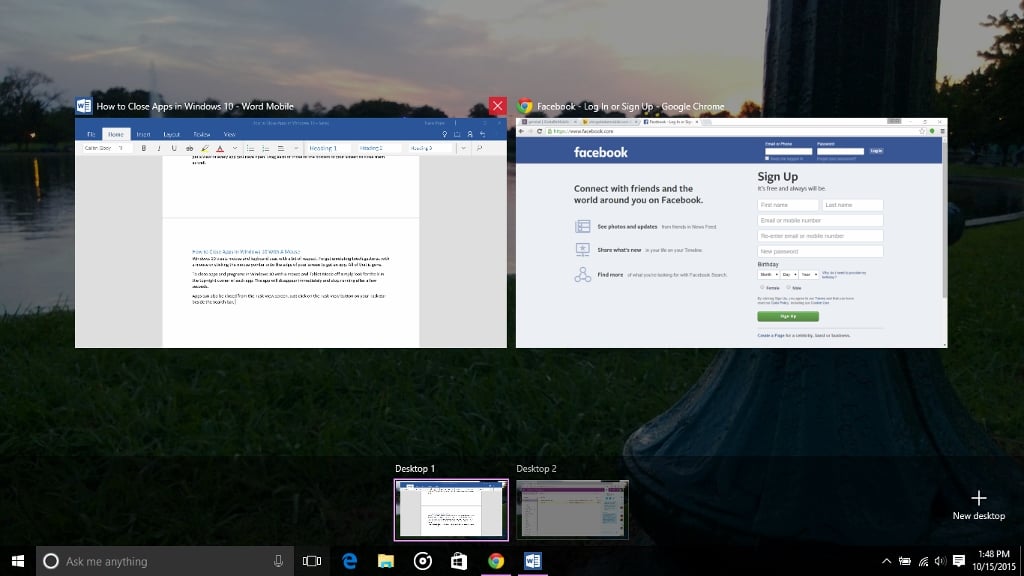
Task: Open the volume control in system tray
Action: coord(940,561)
